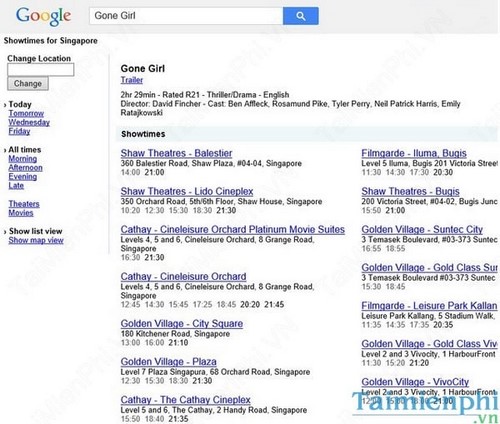Open Cathay - Cineleisure Orchard theater link

click(183, 276)
